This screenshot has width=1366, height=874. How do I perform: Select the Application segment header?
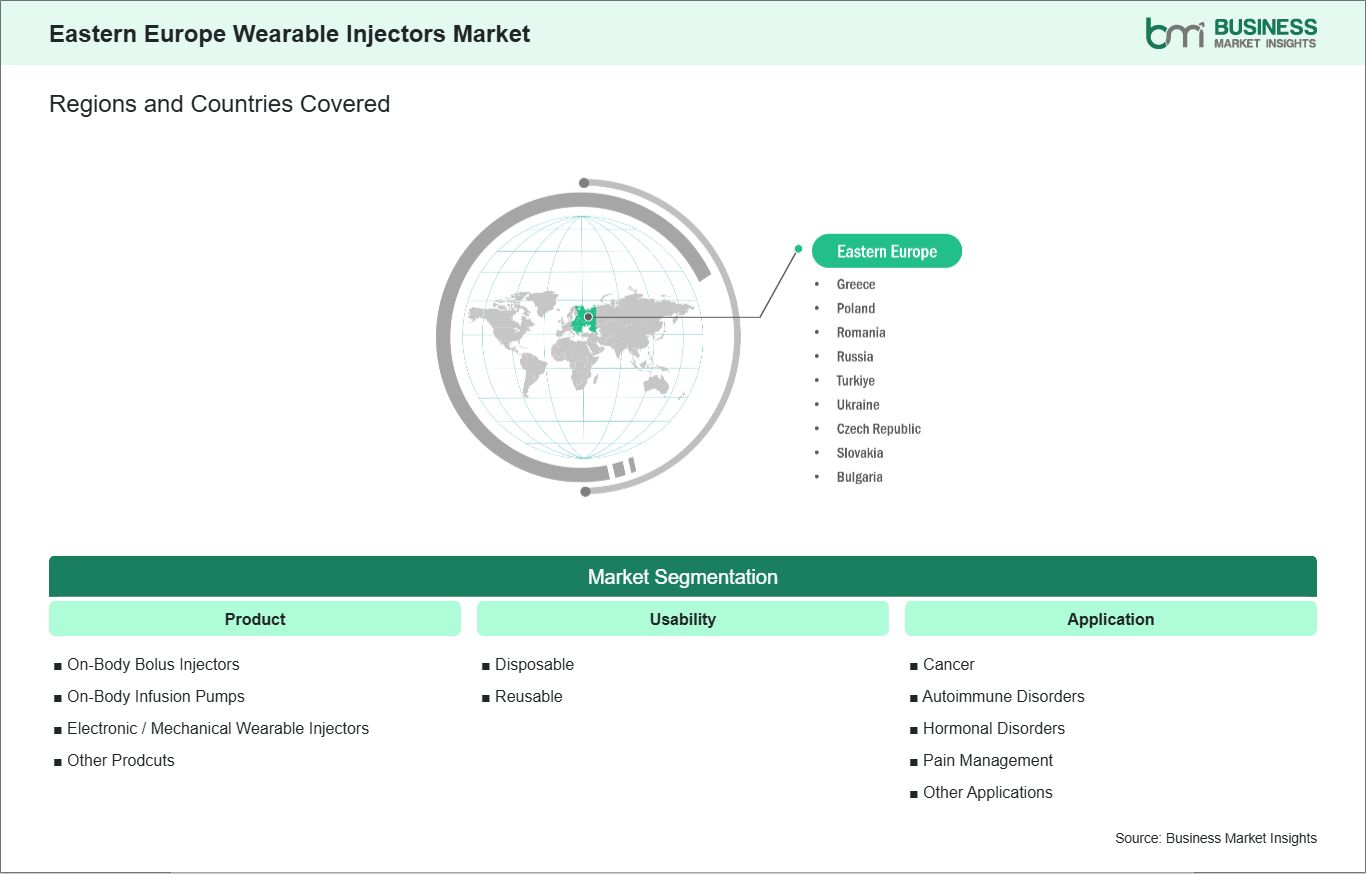pos(1111,619)
